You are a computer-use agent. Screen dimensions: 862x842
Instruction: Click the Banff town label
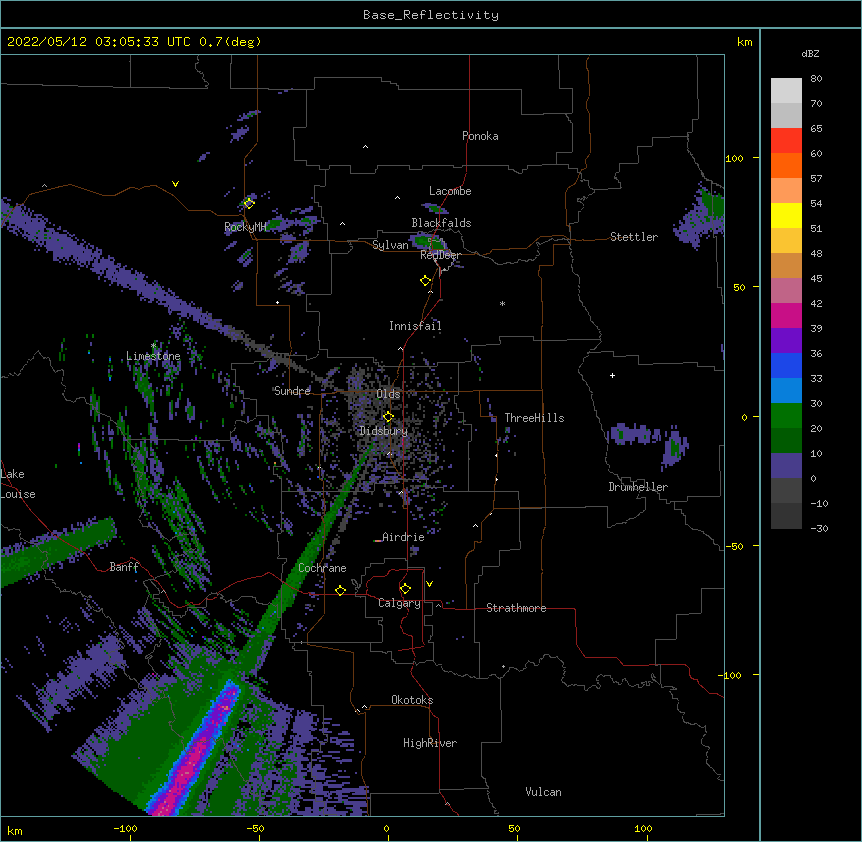124,567
